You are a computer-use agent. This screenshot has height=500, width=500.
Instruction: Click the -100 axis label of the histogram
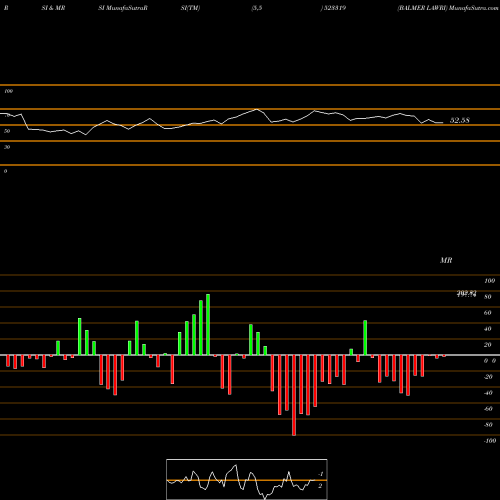tap(490, 441)
